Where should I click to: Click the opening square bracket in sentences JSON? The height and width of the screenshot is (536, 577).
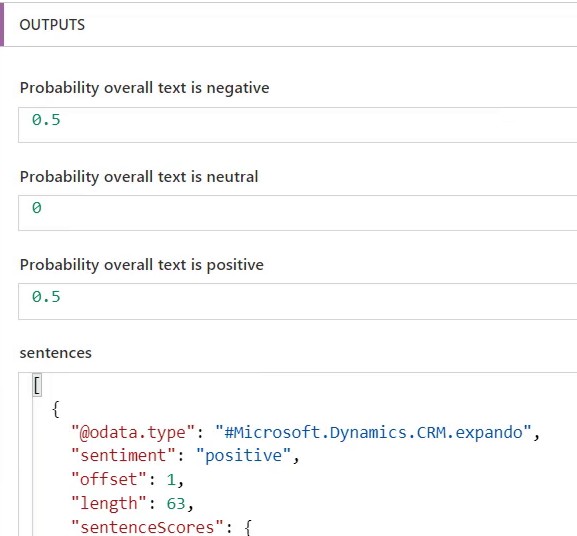37,385
